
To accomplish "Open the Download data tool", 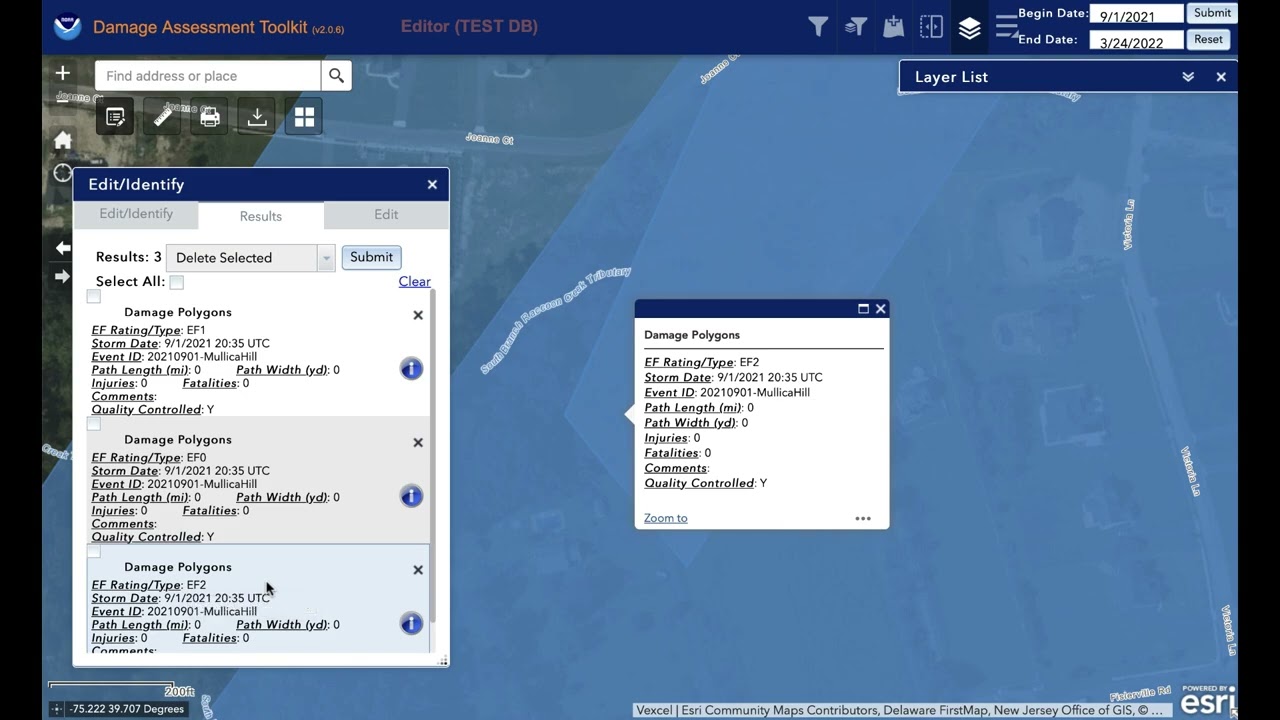I will (x=257, y=118).
